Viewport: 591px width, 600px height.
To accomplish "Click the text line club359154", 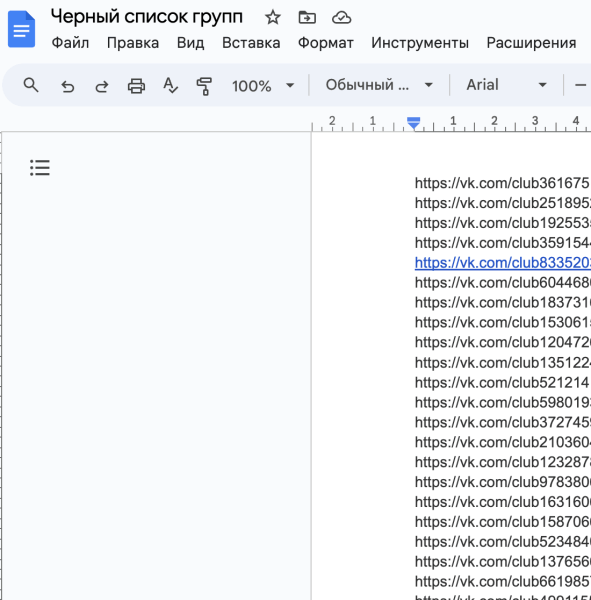I will tap(503, 243).
